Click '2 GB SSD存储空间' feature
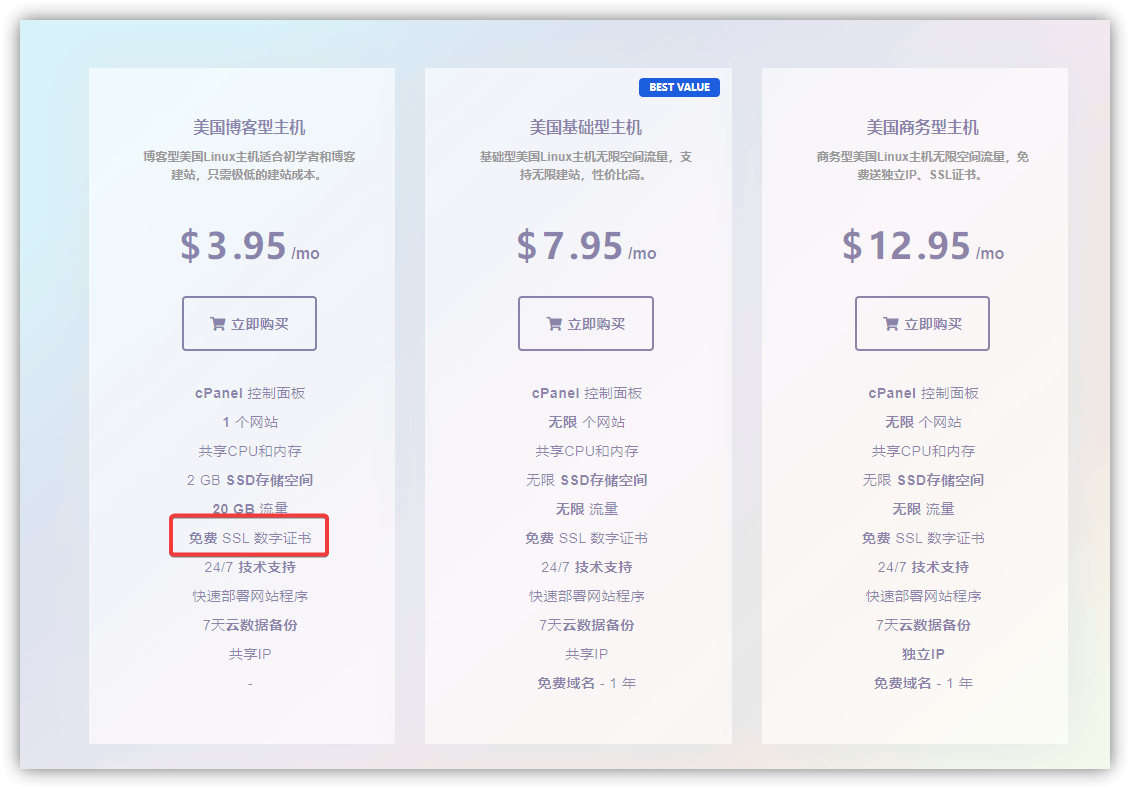This screenshot has width=1130, height=789. pos(250,480)
